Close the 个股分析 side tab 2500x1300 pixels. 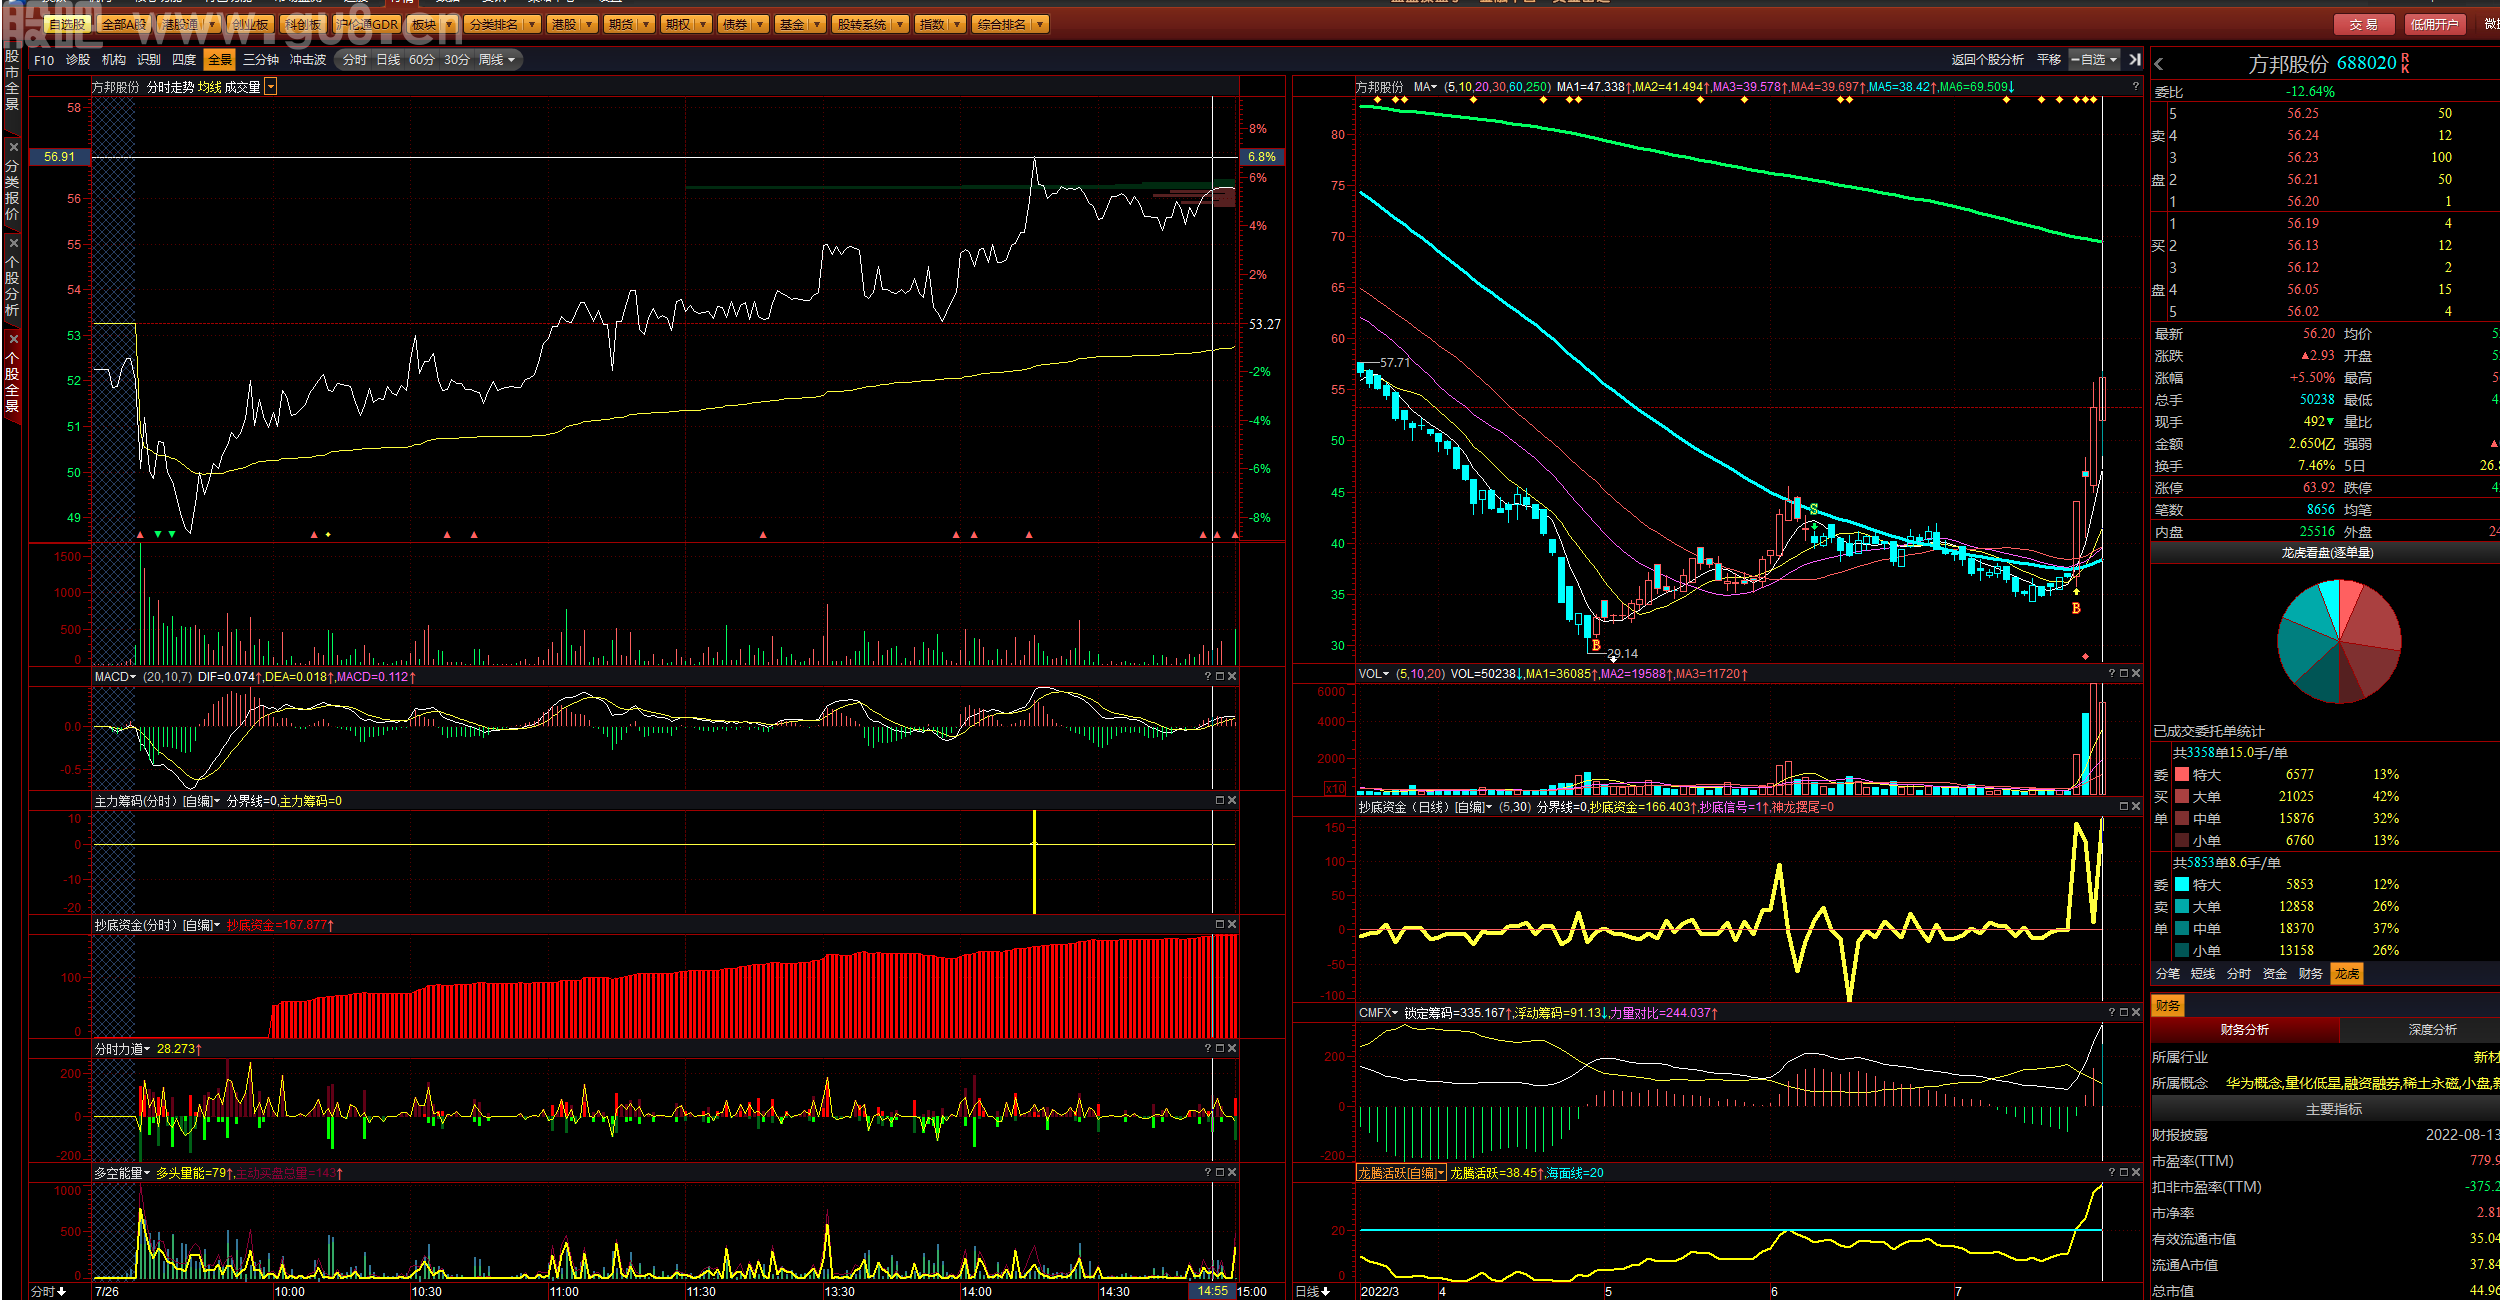[x=13, y=243]
